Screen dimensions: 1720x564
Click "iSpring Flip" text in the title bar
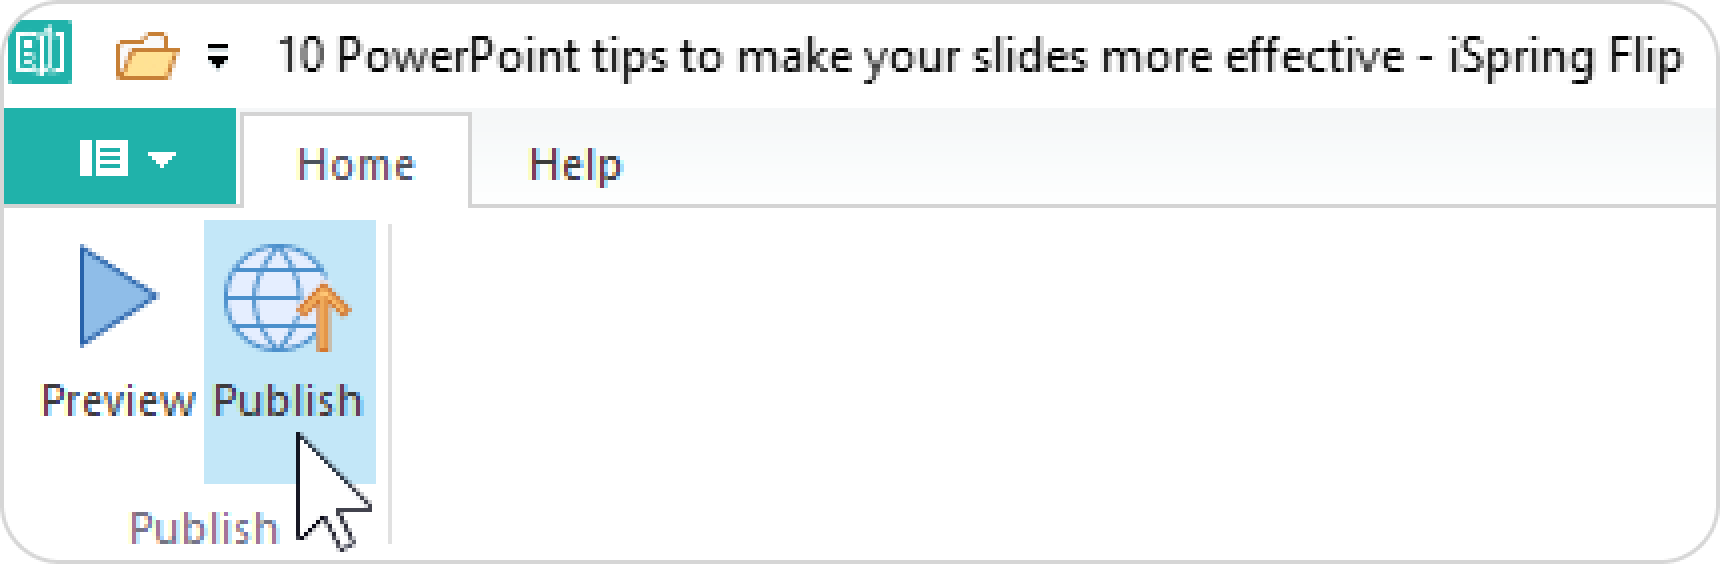click(x=1565, y=56)
